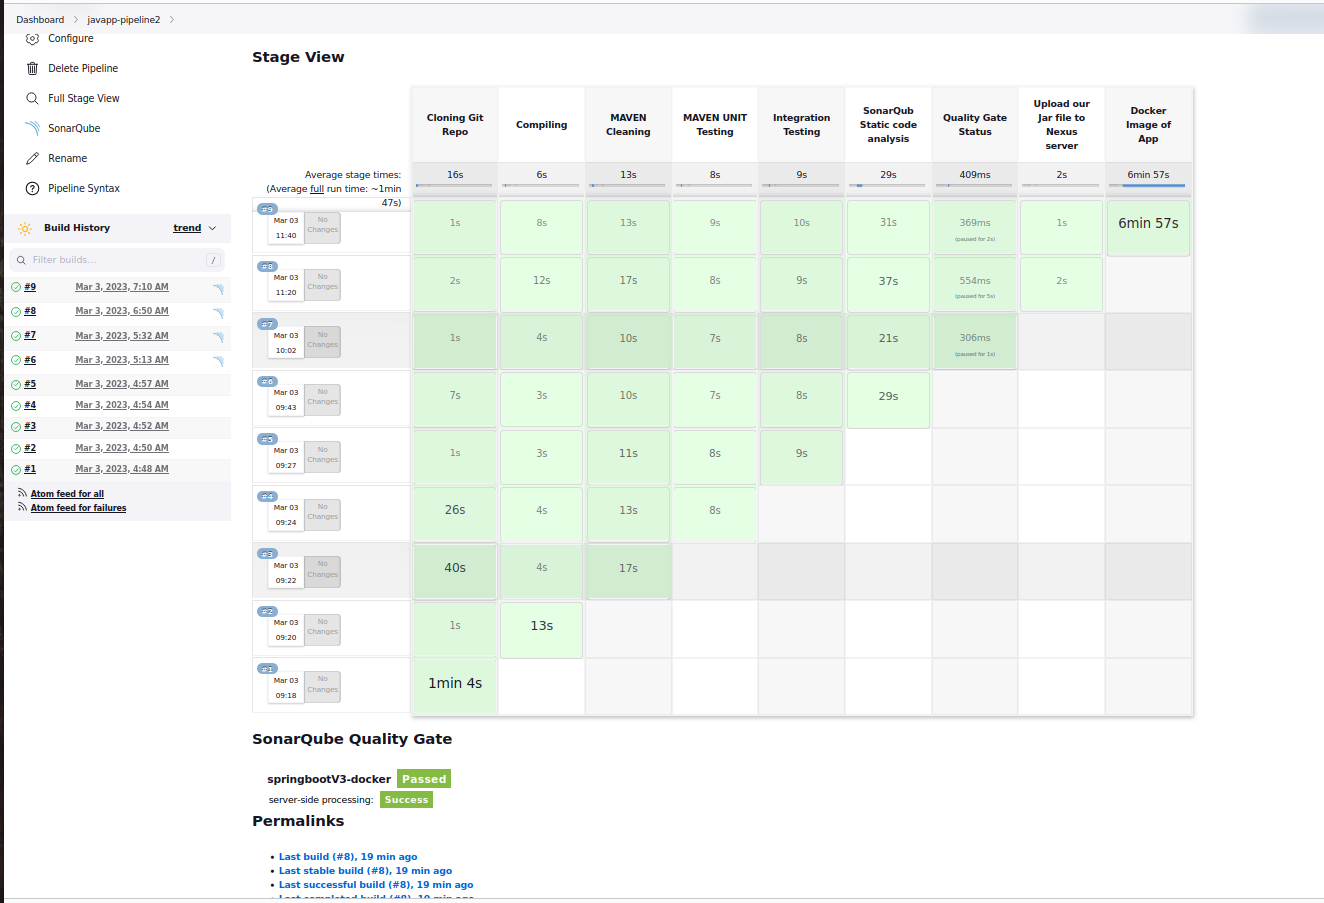Click the RSS icon for Atom feed for failures
Viewport: 1324px width, 903px height.
point(22,507)
